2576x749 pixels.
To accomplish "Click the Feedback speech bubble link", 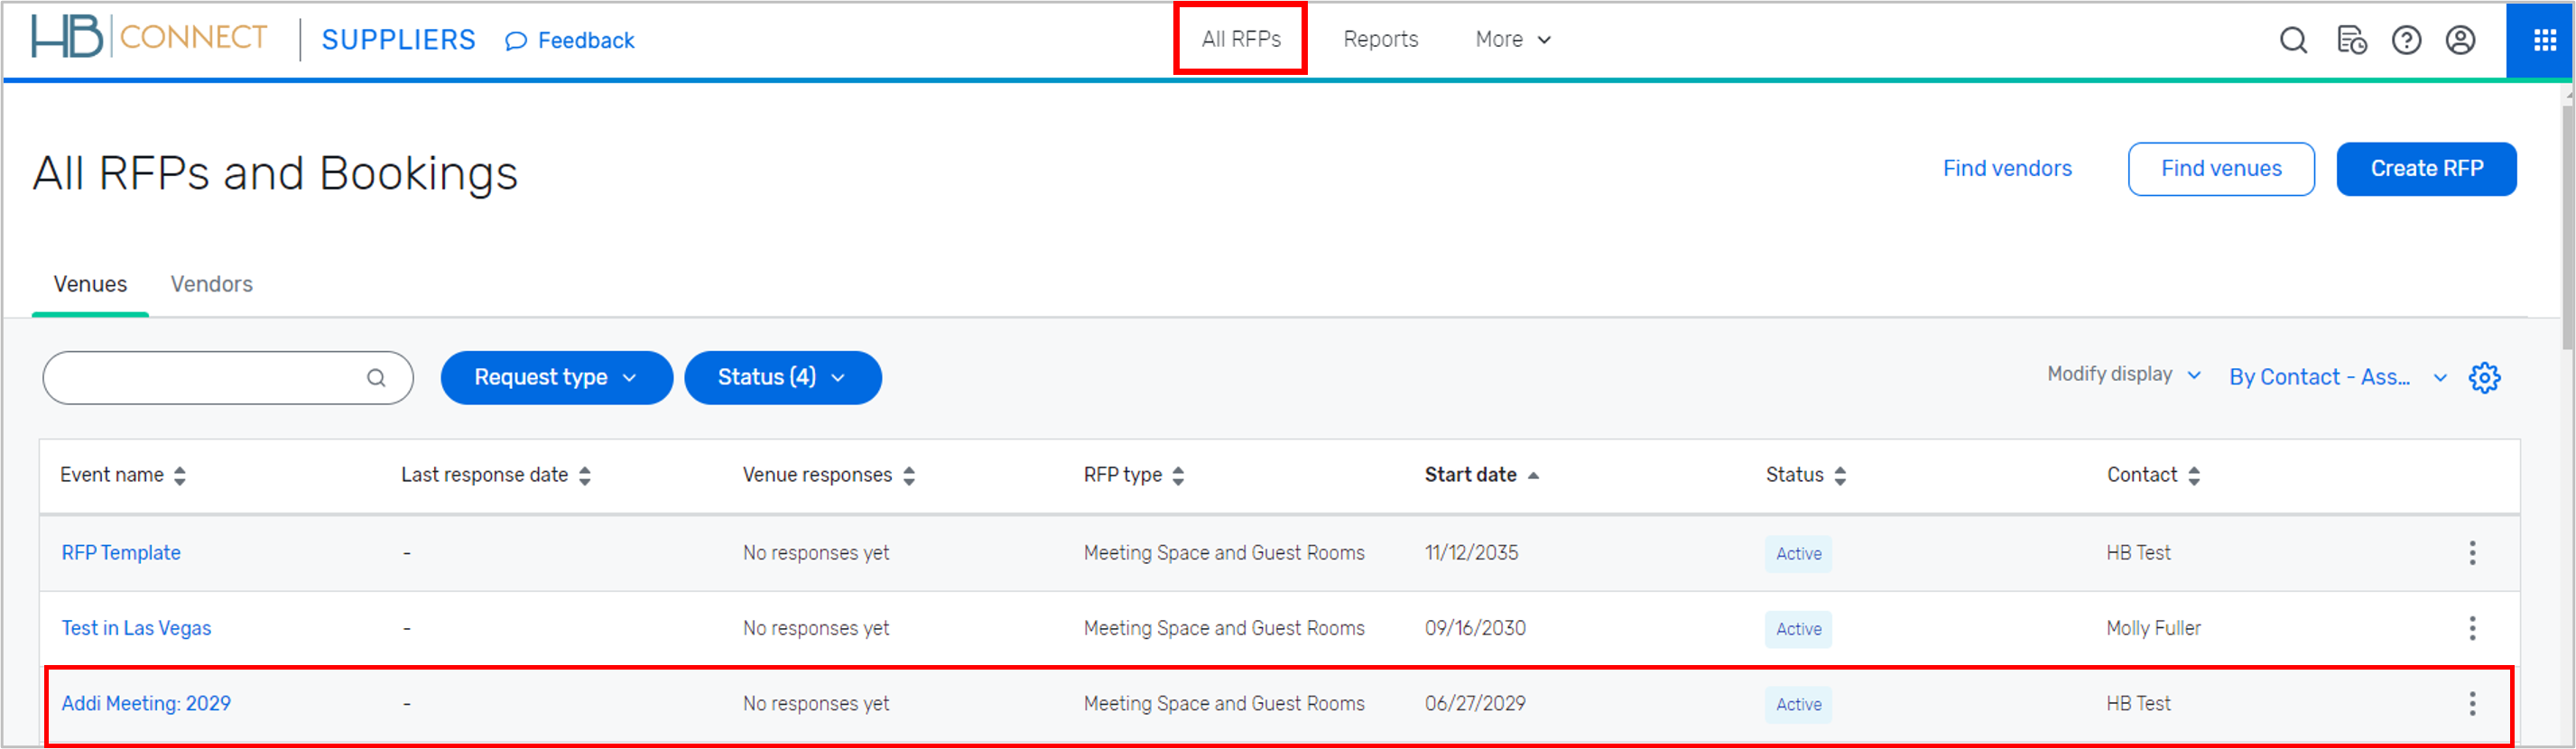I will (570, 41).
